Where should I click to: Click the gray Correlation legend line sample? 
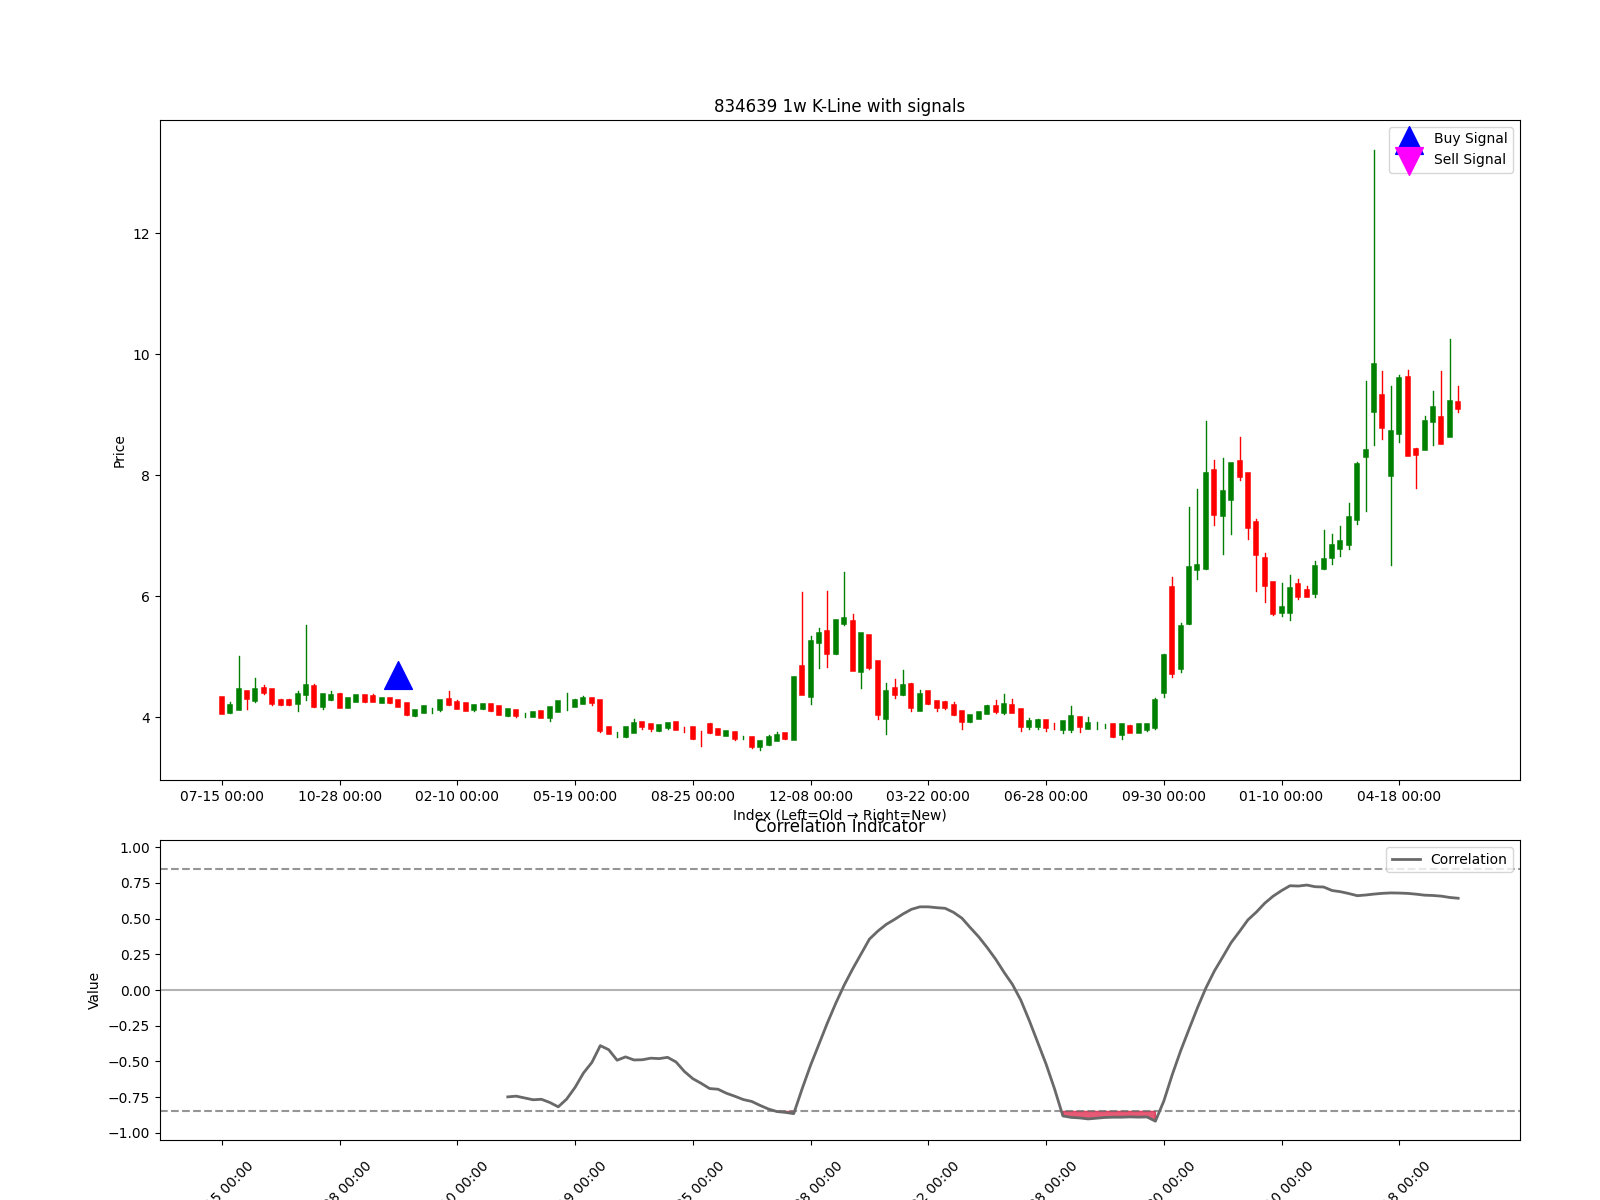pyautogui.click(x=1407, y=860)
